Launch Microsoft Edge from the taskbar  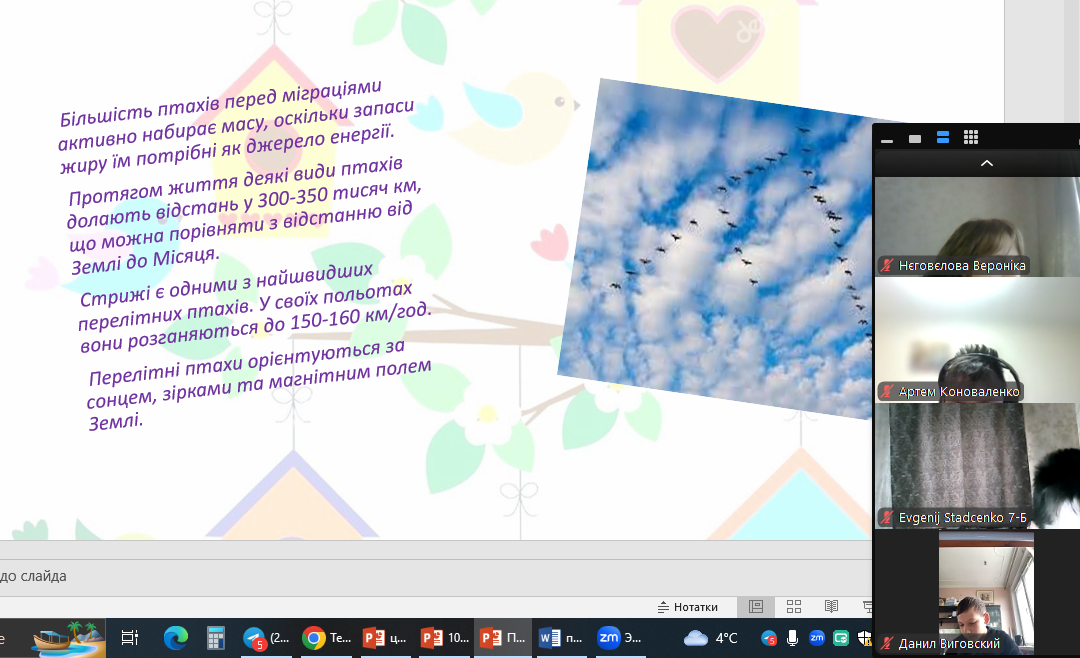[x=176, y=638]
